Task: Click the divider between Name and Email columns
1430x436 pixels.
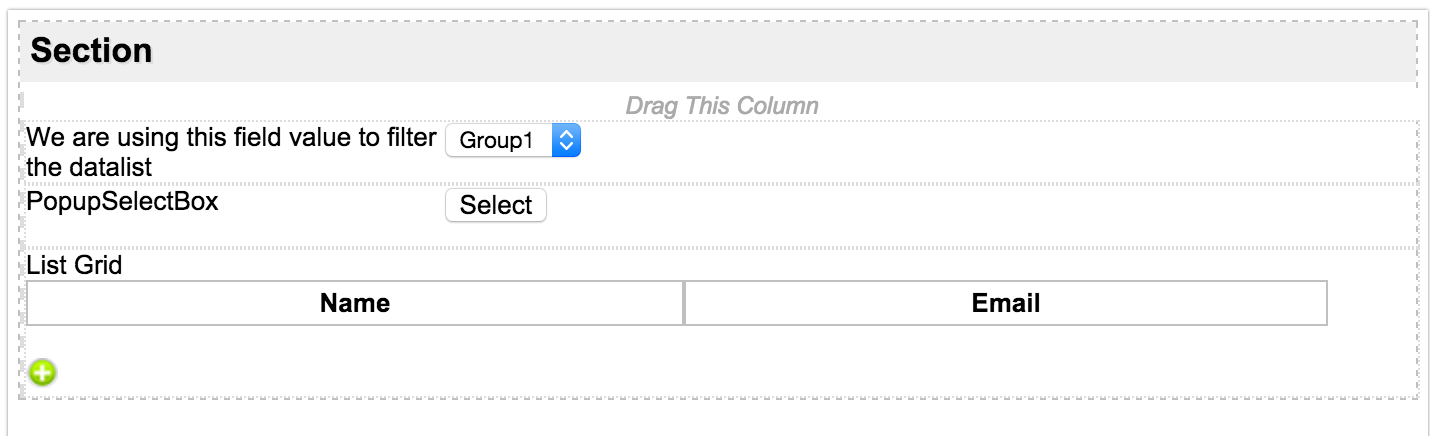Action: pos(684,303)
